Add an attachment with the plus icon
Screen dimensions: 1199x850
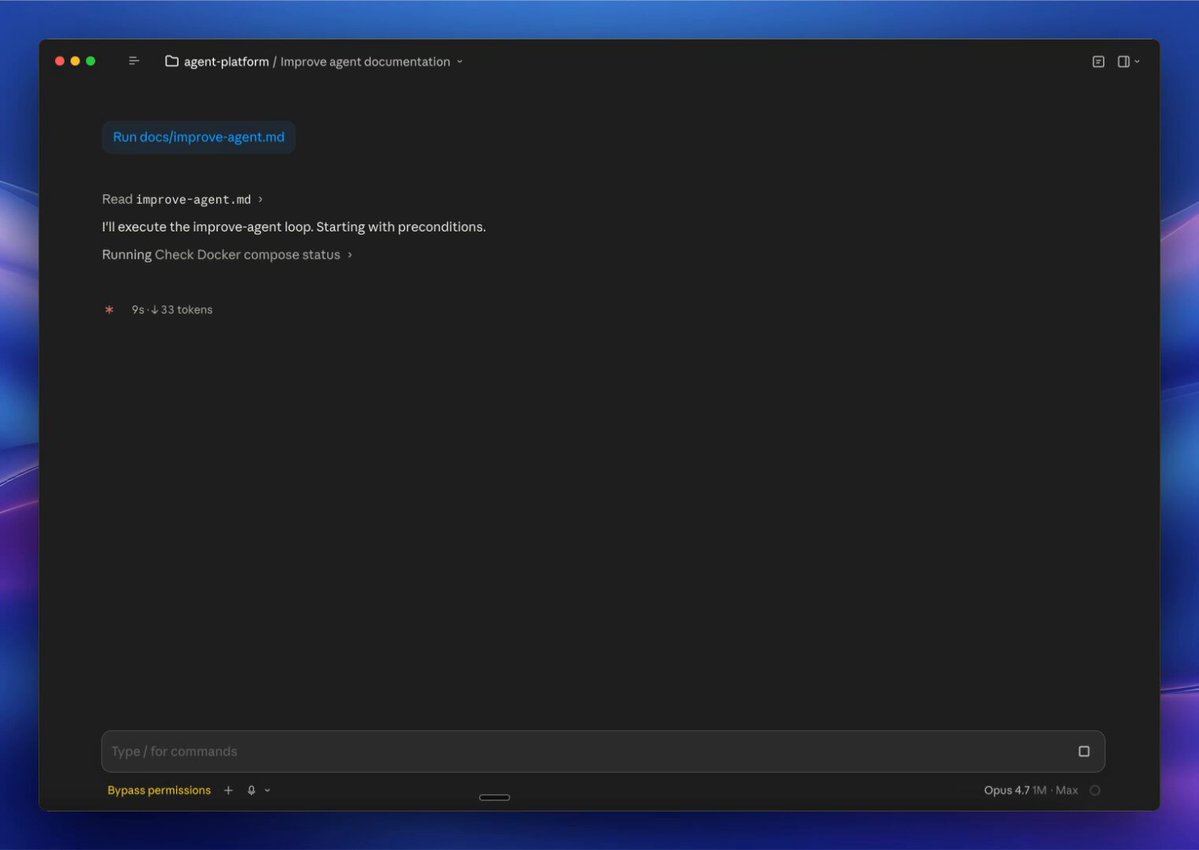pyautogui.click(x=228, y=790)
